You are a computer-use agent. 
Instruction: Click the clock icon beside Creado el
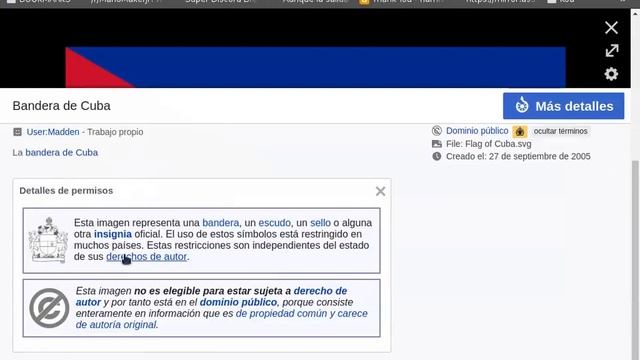437,156
